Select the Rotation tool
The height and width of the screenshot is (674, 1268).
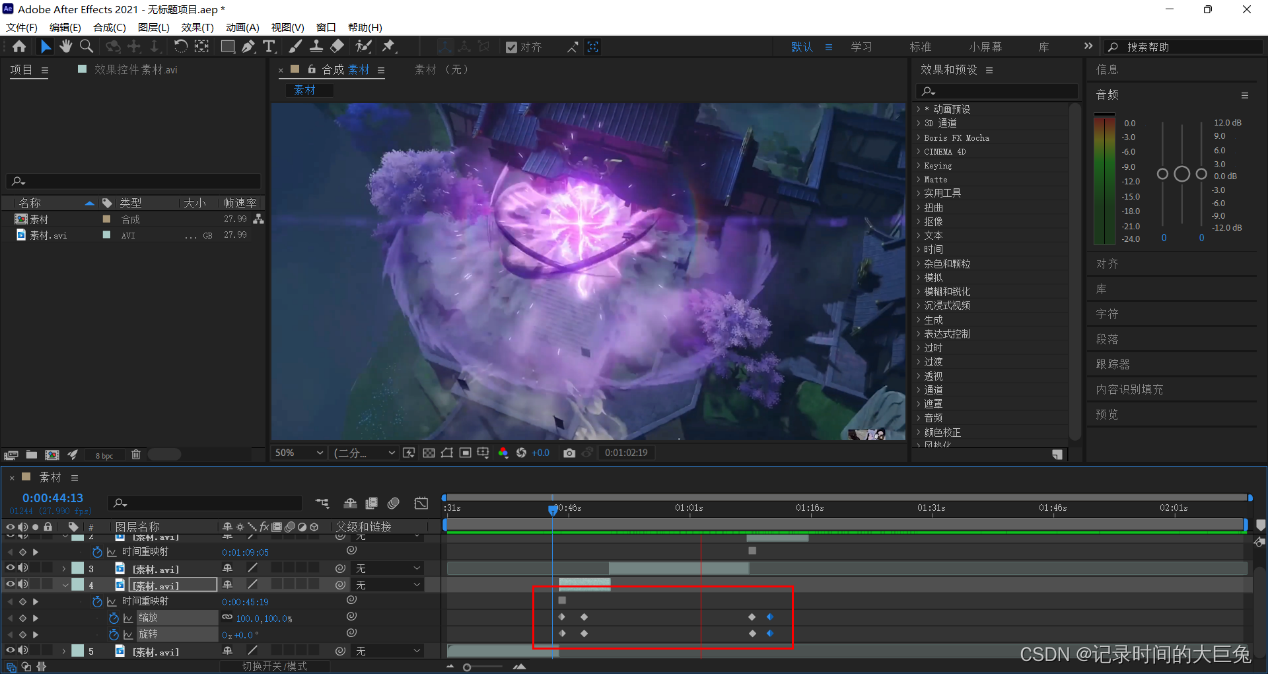point(180,46)
